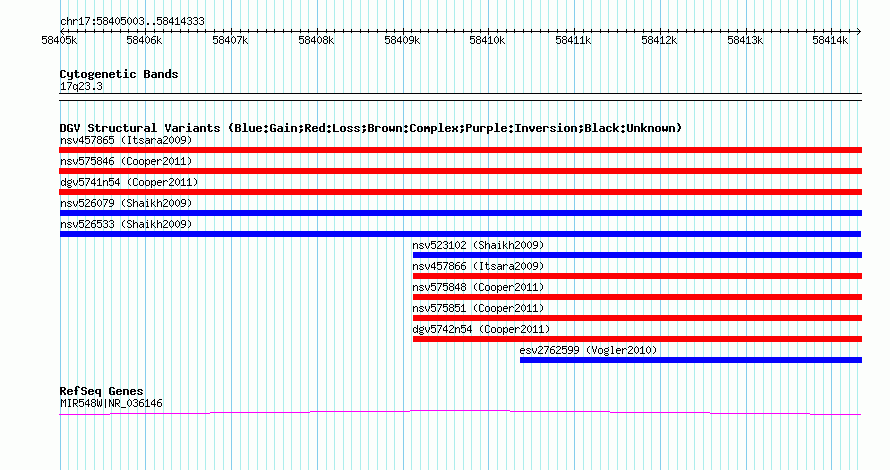Click the MIR548W|NR_036146 gene label

(111, 404)
